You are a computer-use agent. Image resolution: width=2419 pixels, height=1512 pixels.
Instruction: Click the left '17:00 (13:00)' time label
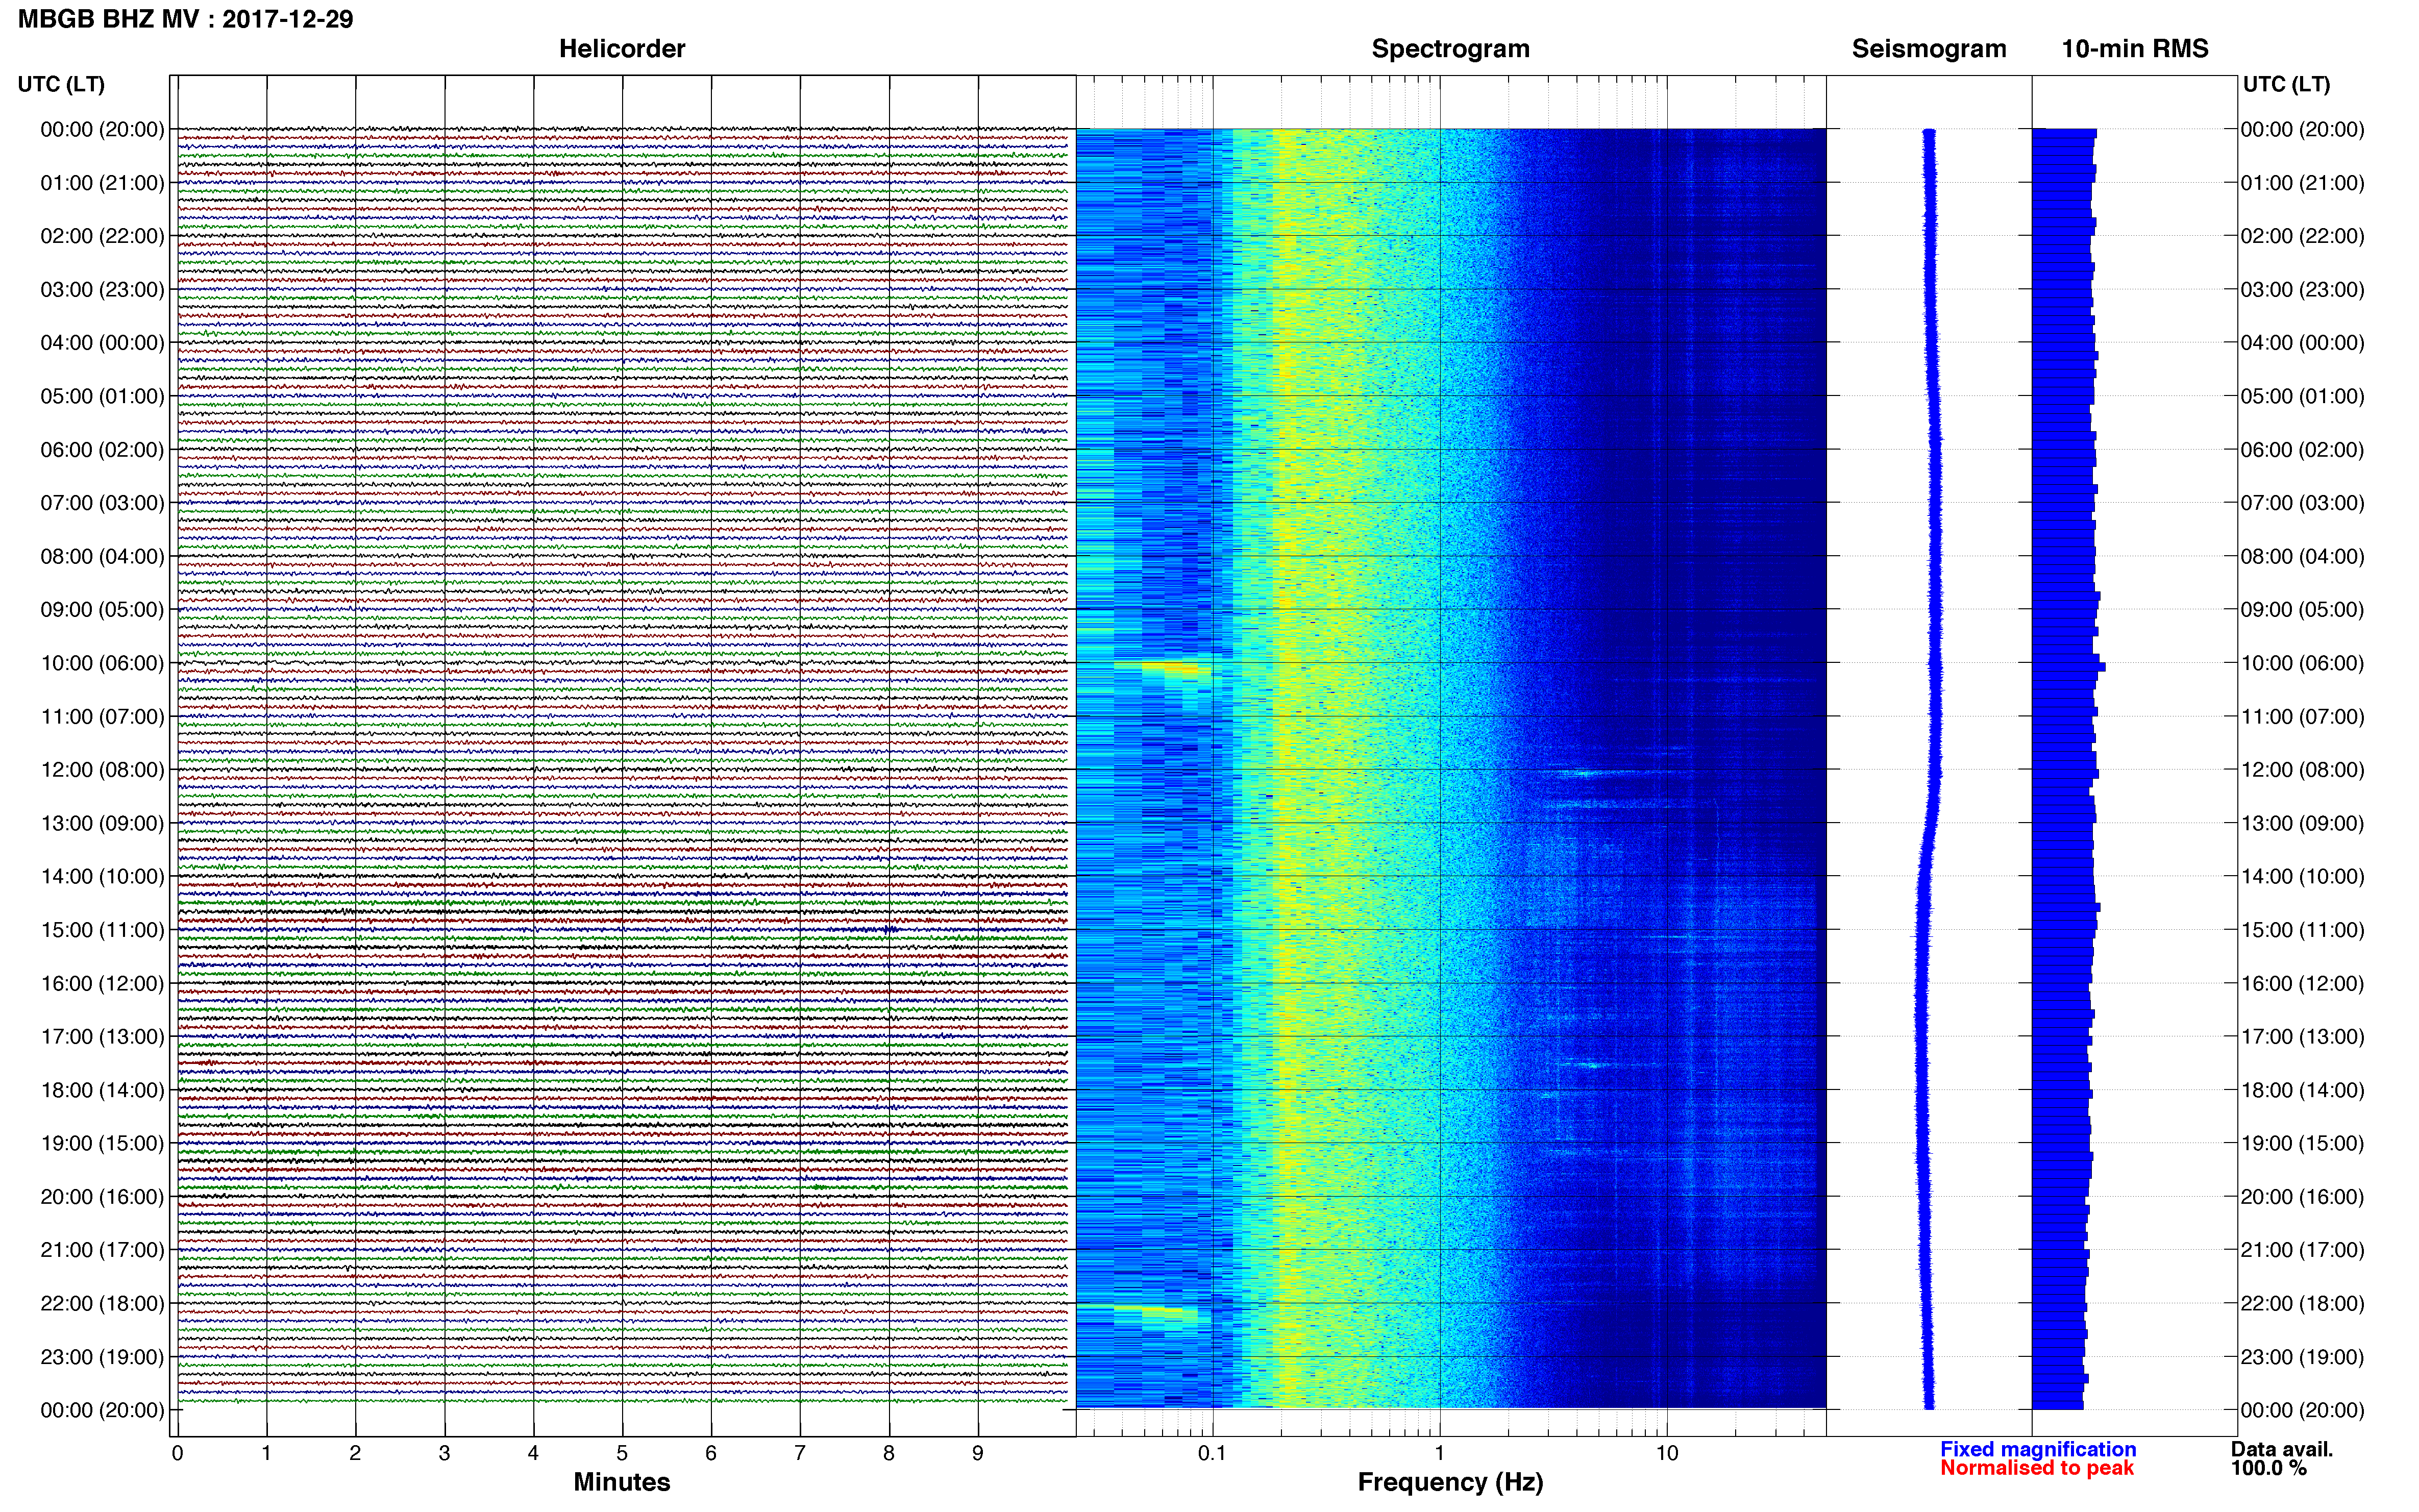[102, 1037]
